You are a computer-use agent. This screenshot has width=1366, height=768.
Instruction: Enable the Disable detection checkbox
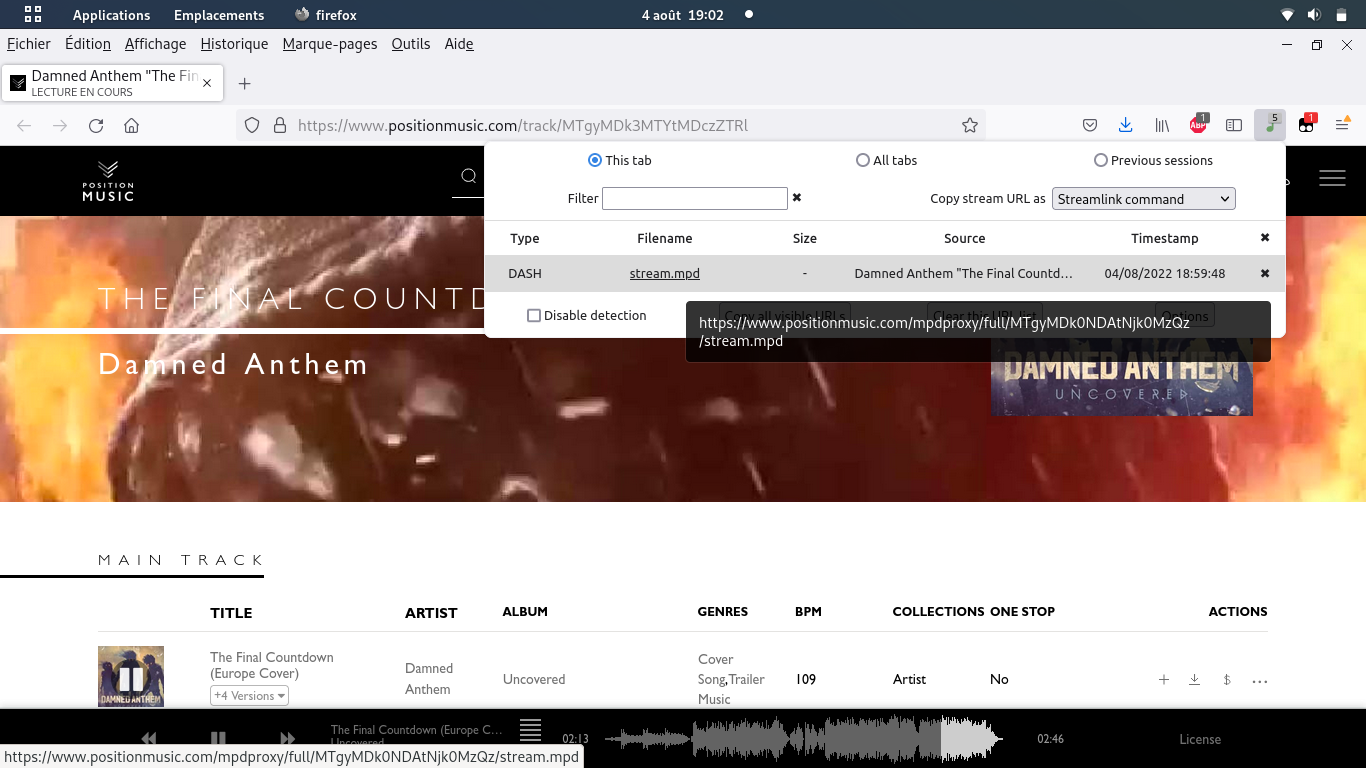(x=534, y=315)
